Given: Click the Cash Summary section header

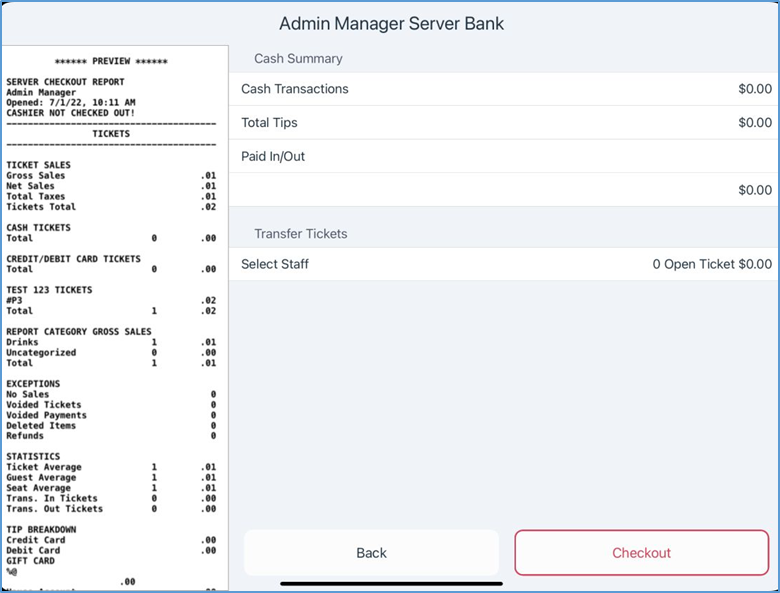Looking at the screenshot, I should pyautogui.click(x=298, y=59).
